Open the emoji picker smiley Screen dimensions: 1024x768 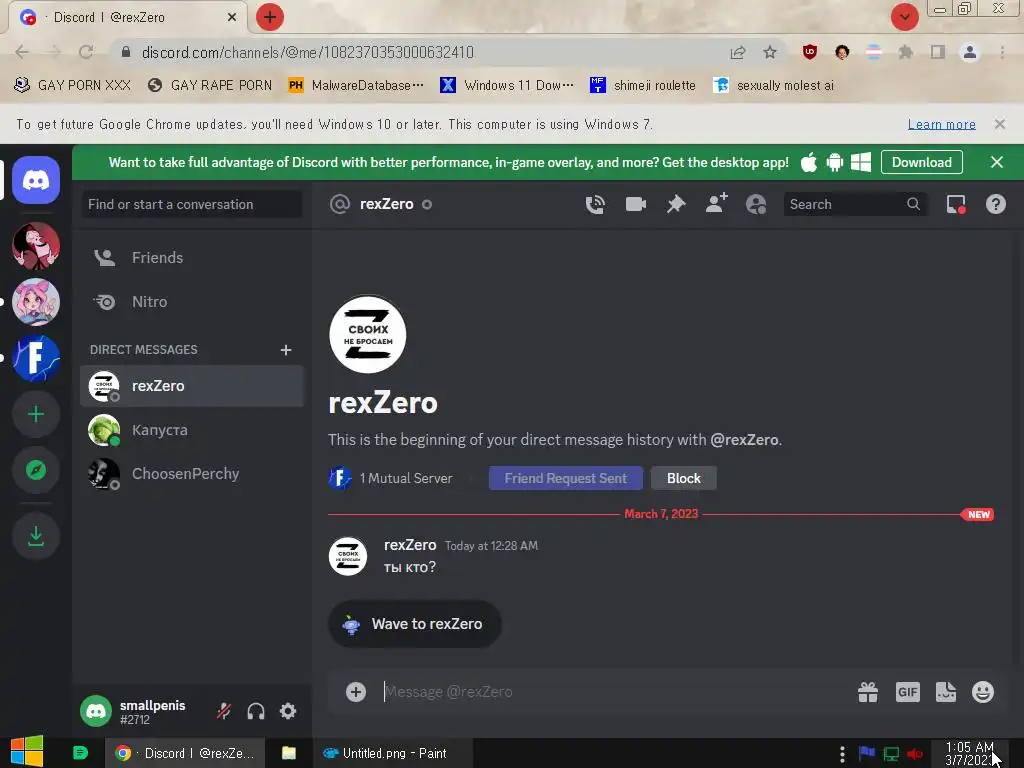[983, 692]
